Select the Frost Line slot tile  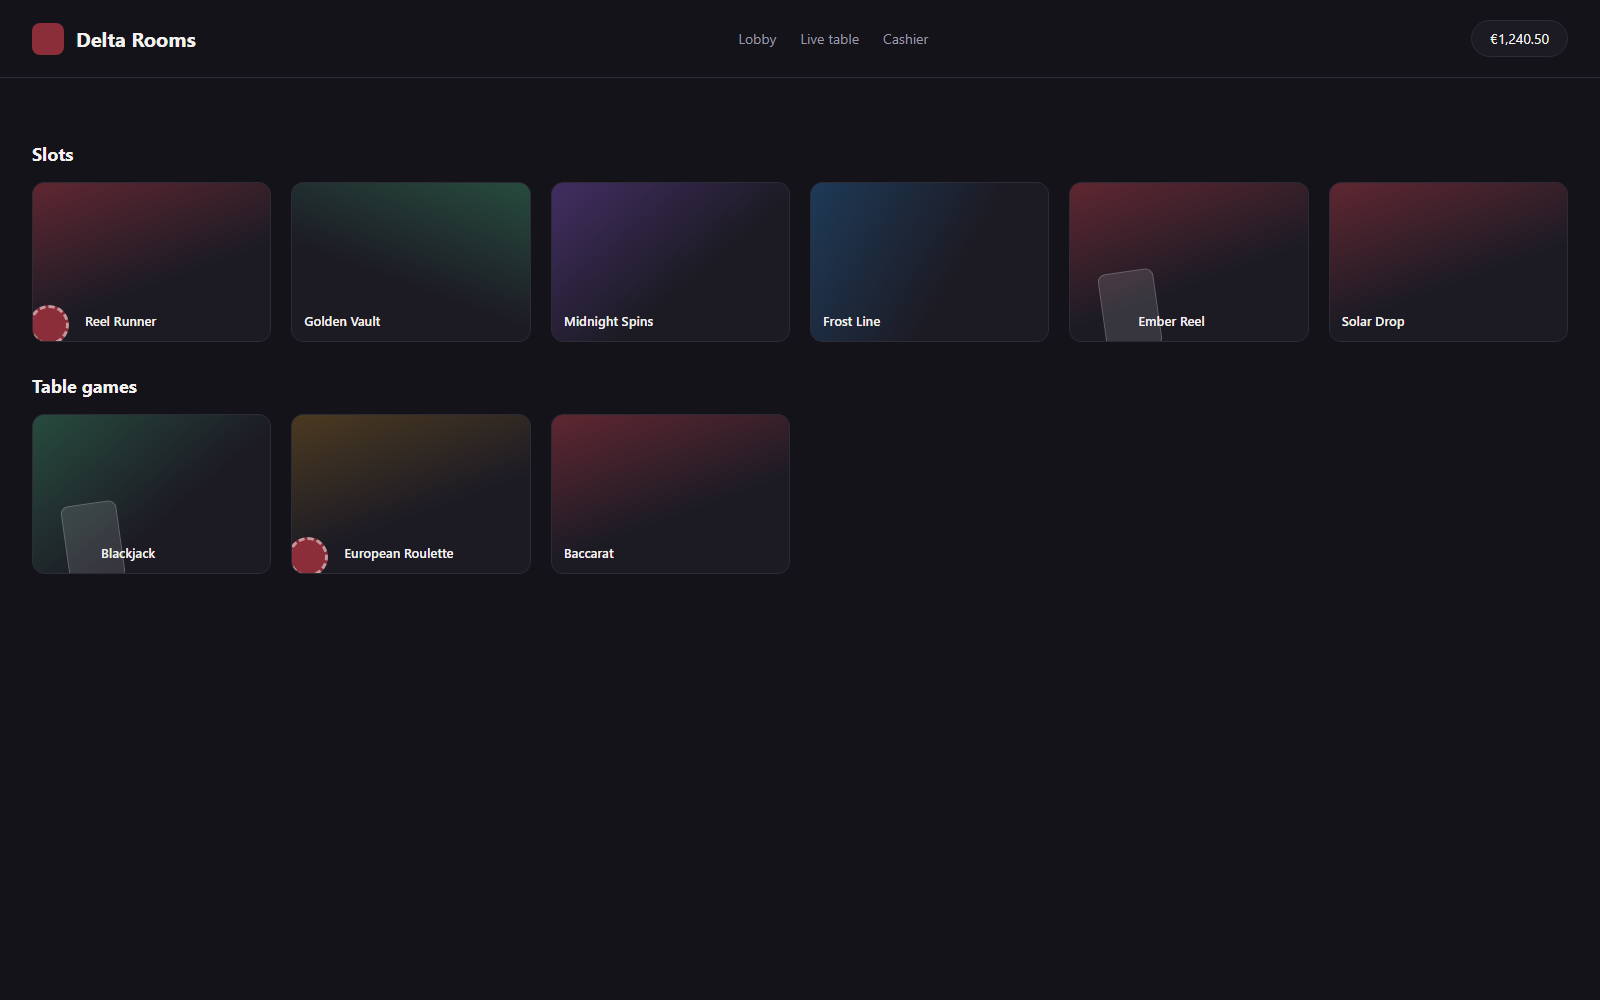click(929, 262)
